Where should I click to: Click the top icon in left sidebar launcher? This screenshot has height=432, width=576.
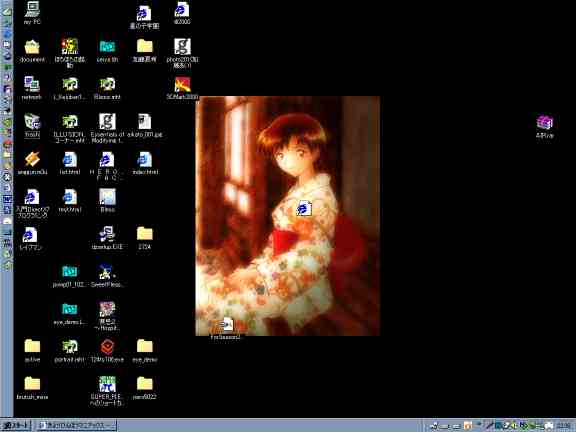click(x=7, y=11)
